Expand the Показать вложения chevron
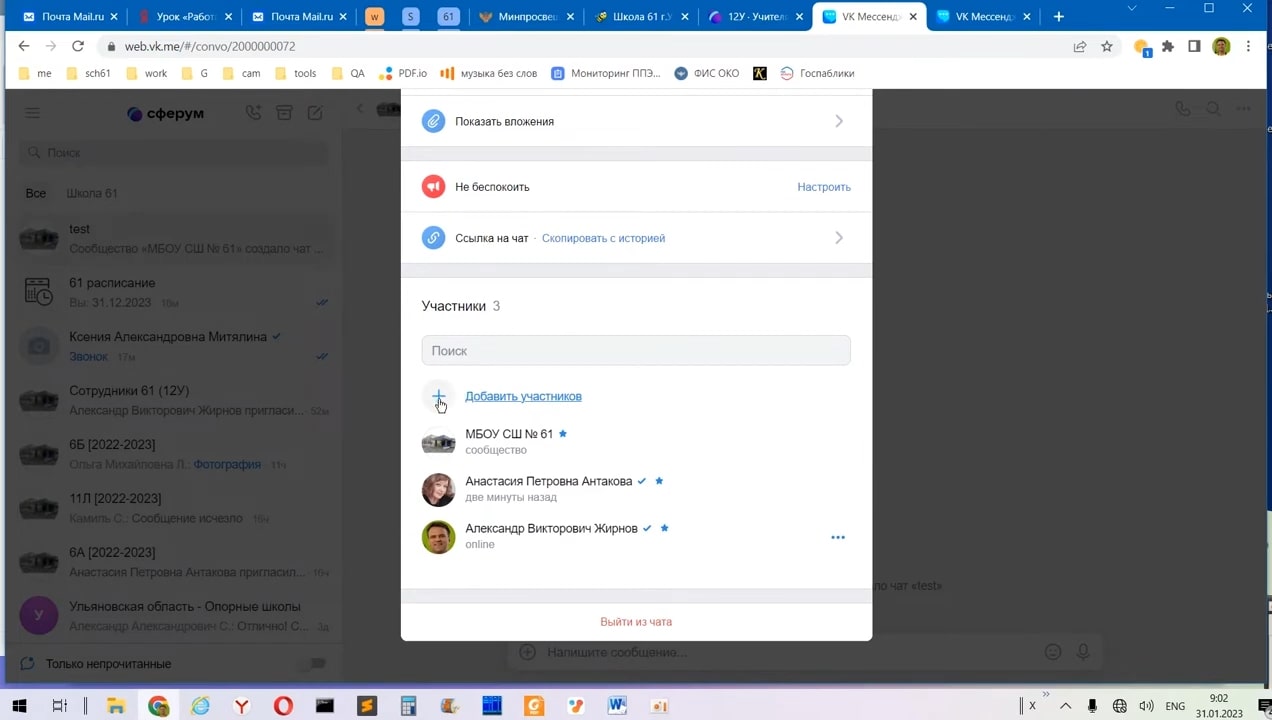The height and width of the screenshot is (720, 1272). point(839,121)
